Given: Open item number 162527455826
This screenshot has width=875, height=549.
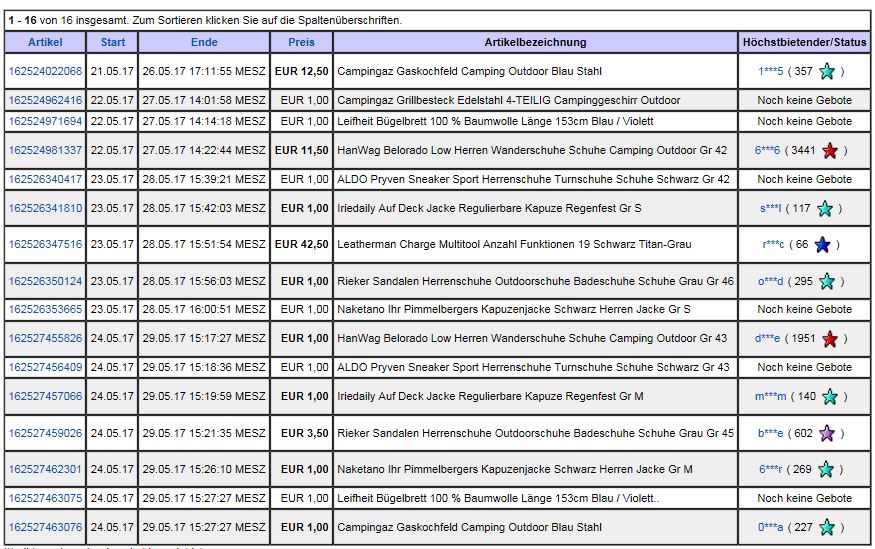Looking at the screenshot, I should 45,338.
